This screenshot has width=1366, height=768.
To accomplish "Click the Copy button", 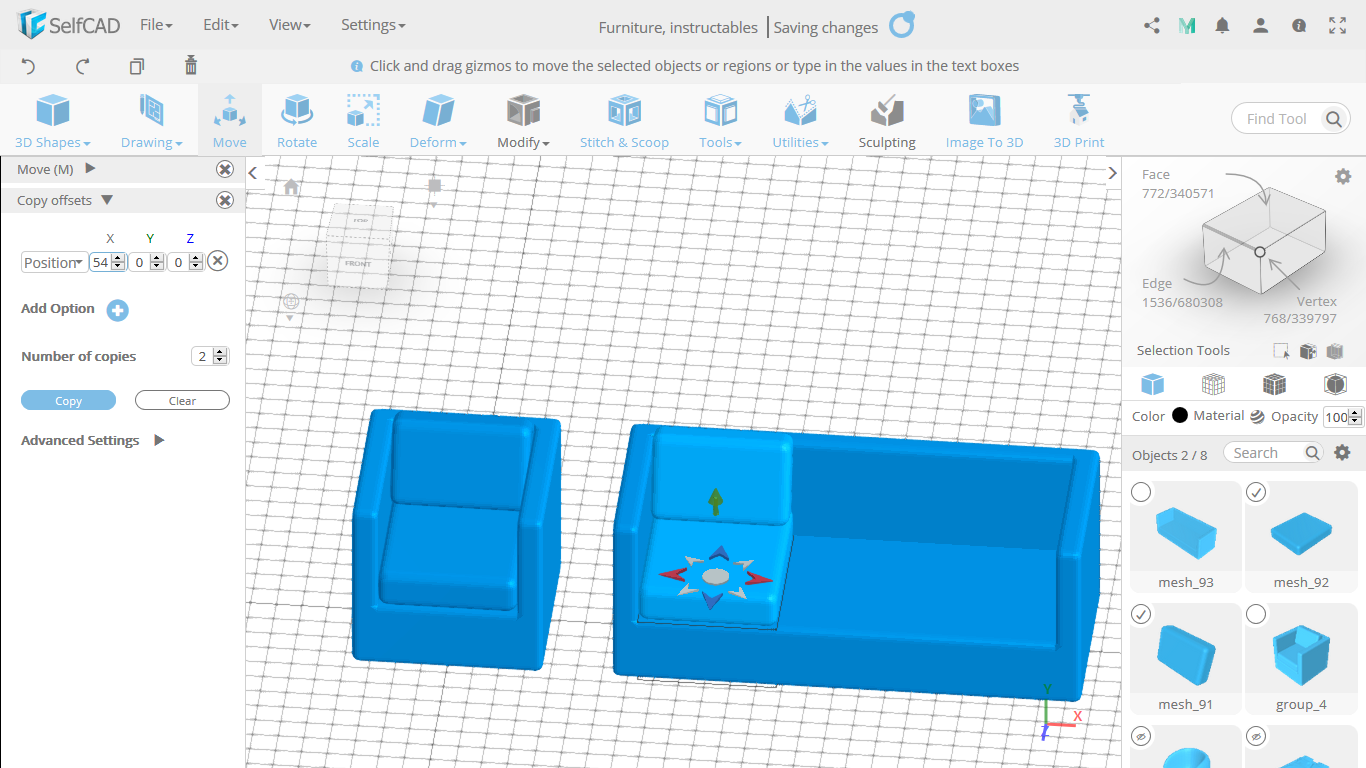I will [68, 401].
